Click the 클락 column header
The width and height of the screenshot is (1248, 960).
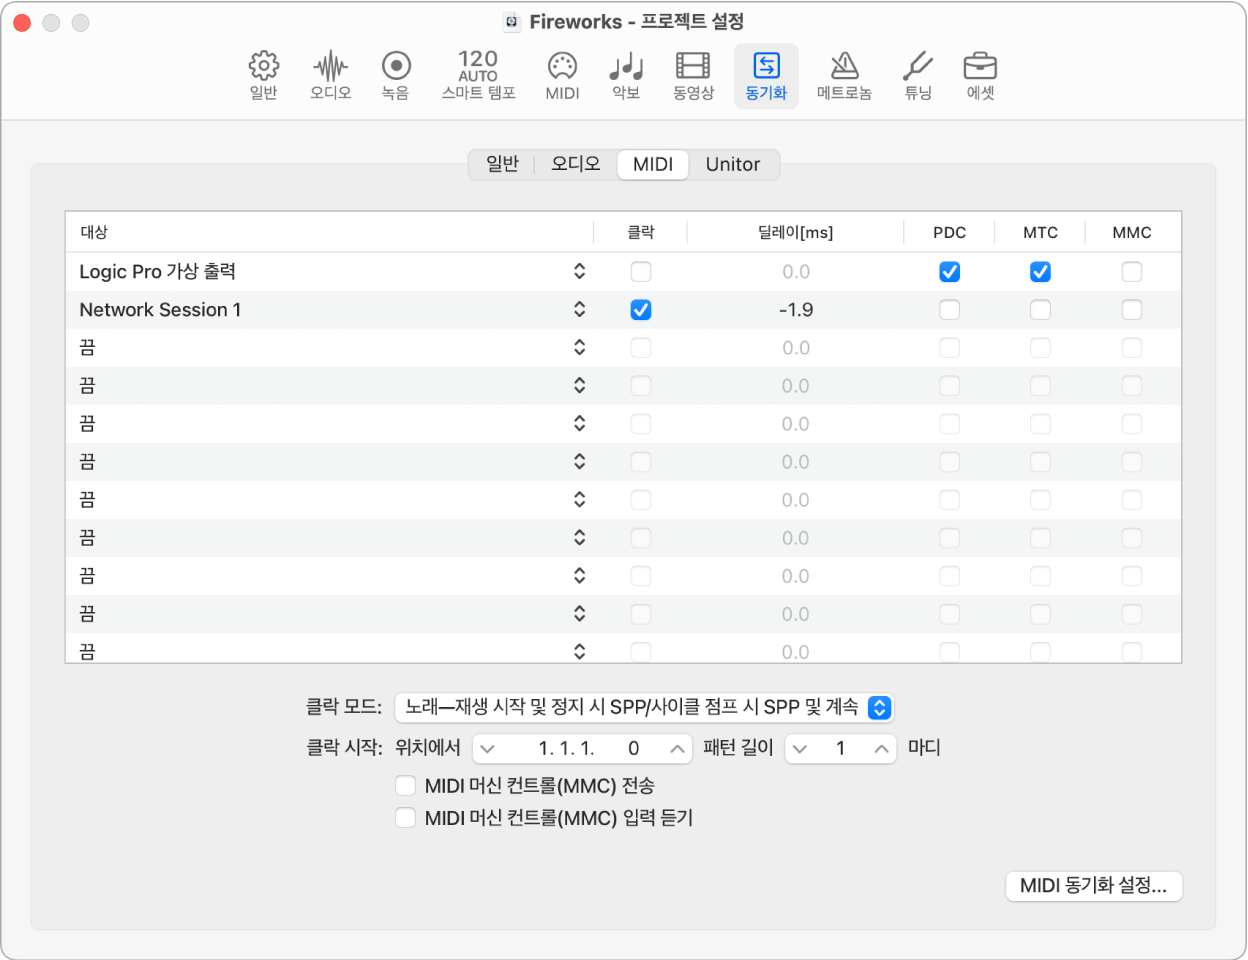(641, 232)
